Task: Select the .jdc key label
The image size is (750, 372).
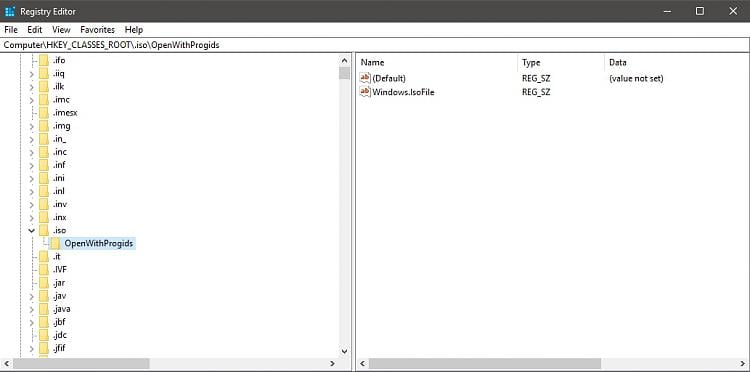Action: pyautogui.click(x=60, y=335)
